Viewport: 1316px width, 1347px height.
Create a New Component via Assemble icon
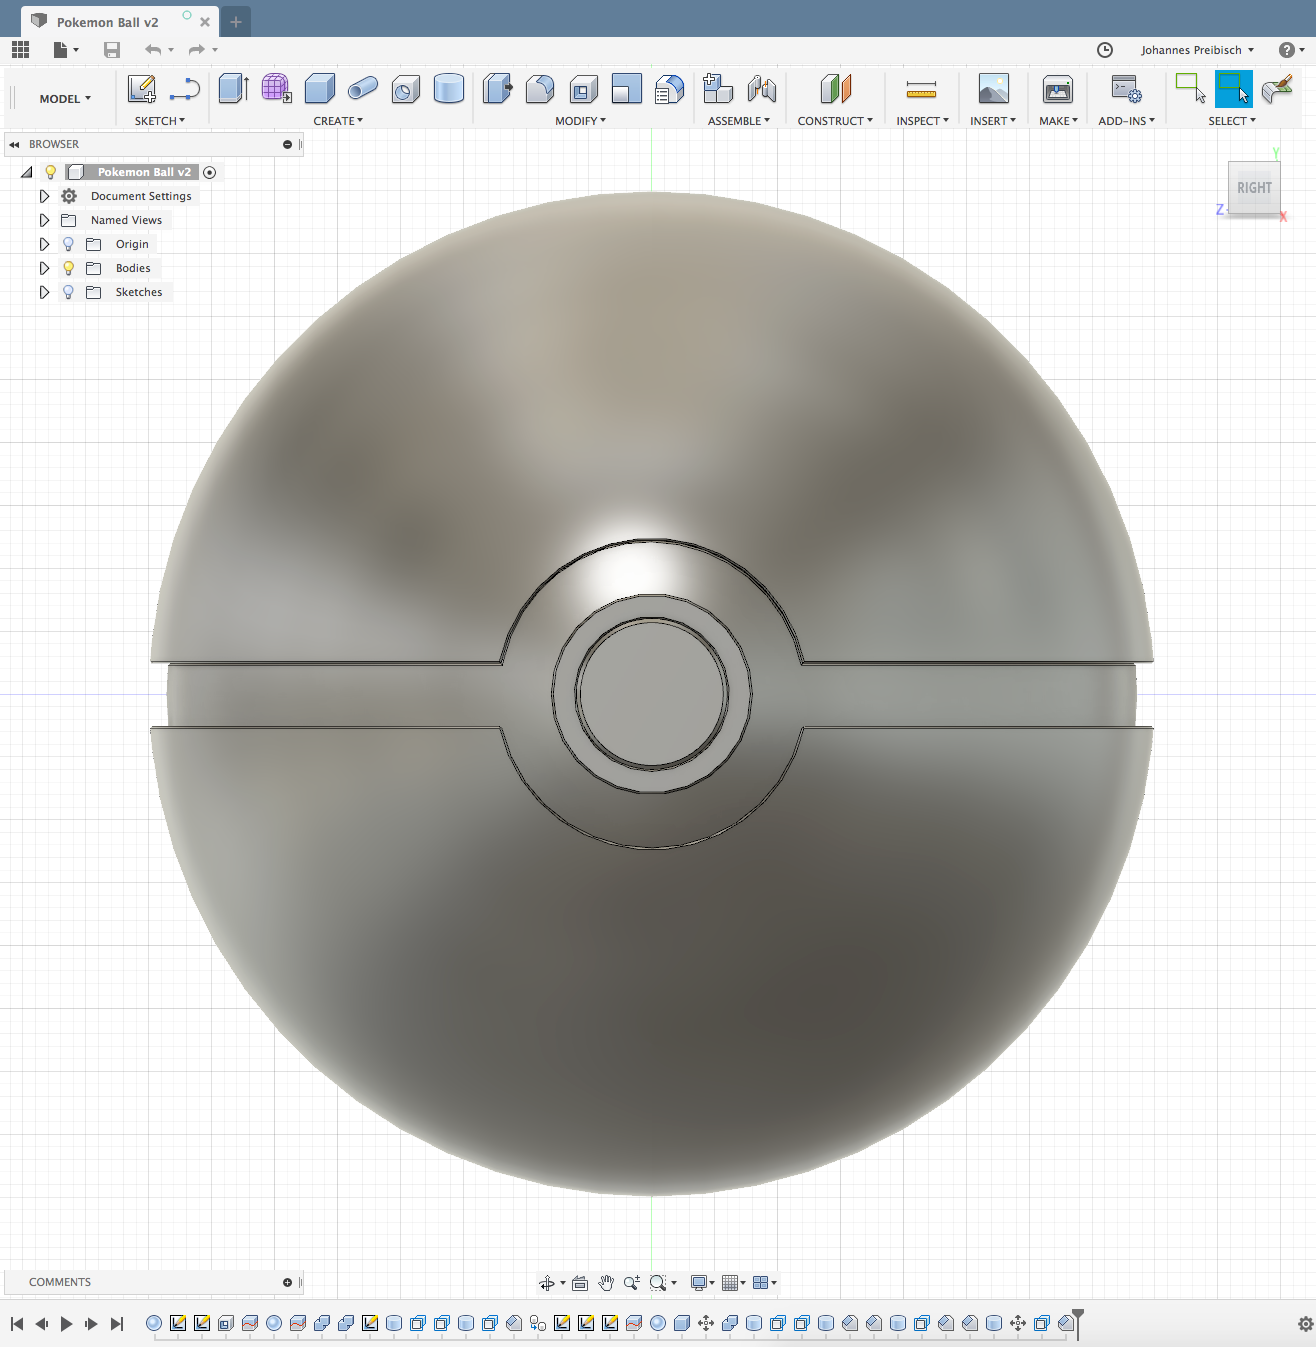tap(718, 89)
